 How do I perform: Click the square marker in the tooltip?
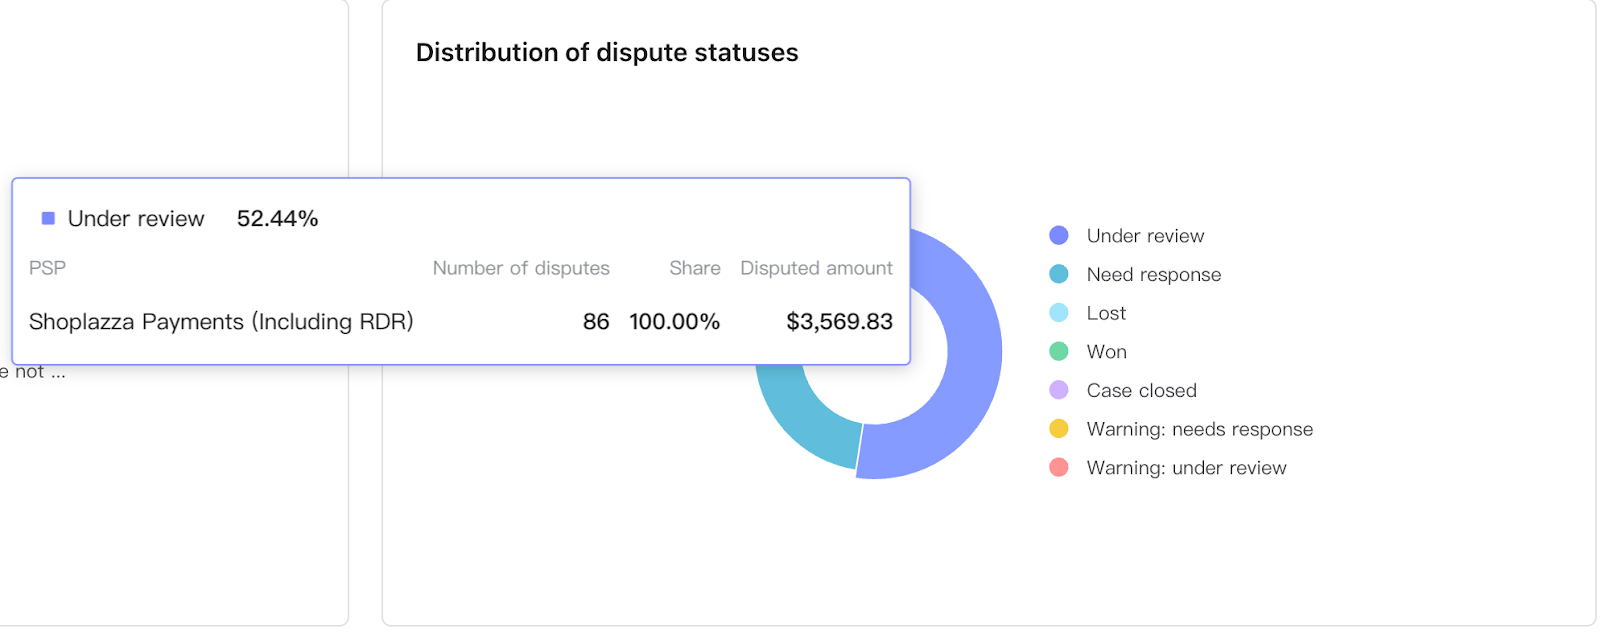point(48,219)
